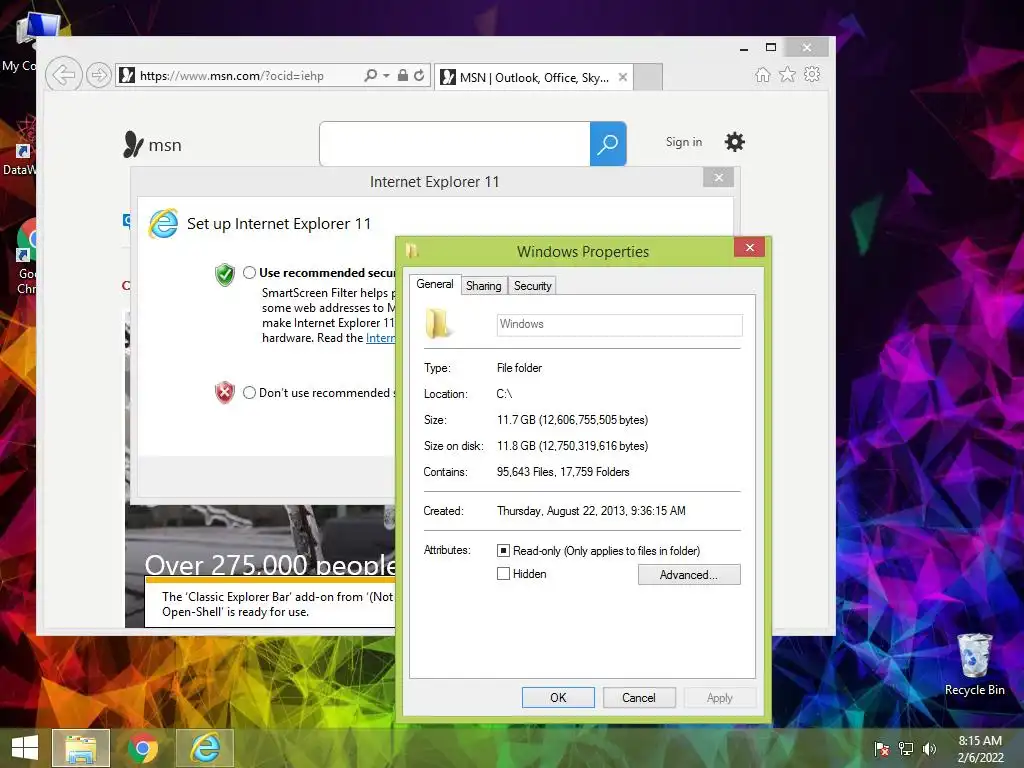Viewport: 1024px width, 768px height.
Task: Go back in Internet Explorer
Action: click(64, 75)
